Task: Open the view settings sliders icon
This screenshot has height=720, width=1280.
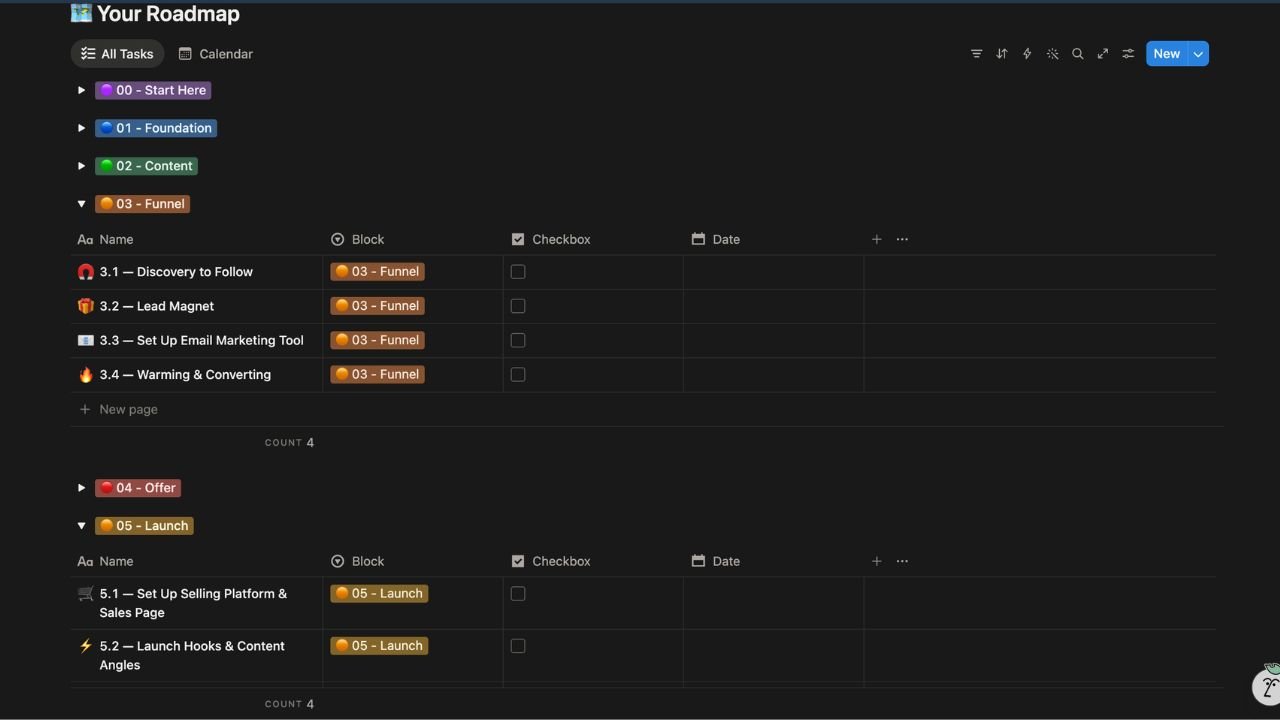Action: [x=1128, y=54]
